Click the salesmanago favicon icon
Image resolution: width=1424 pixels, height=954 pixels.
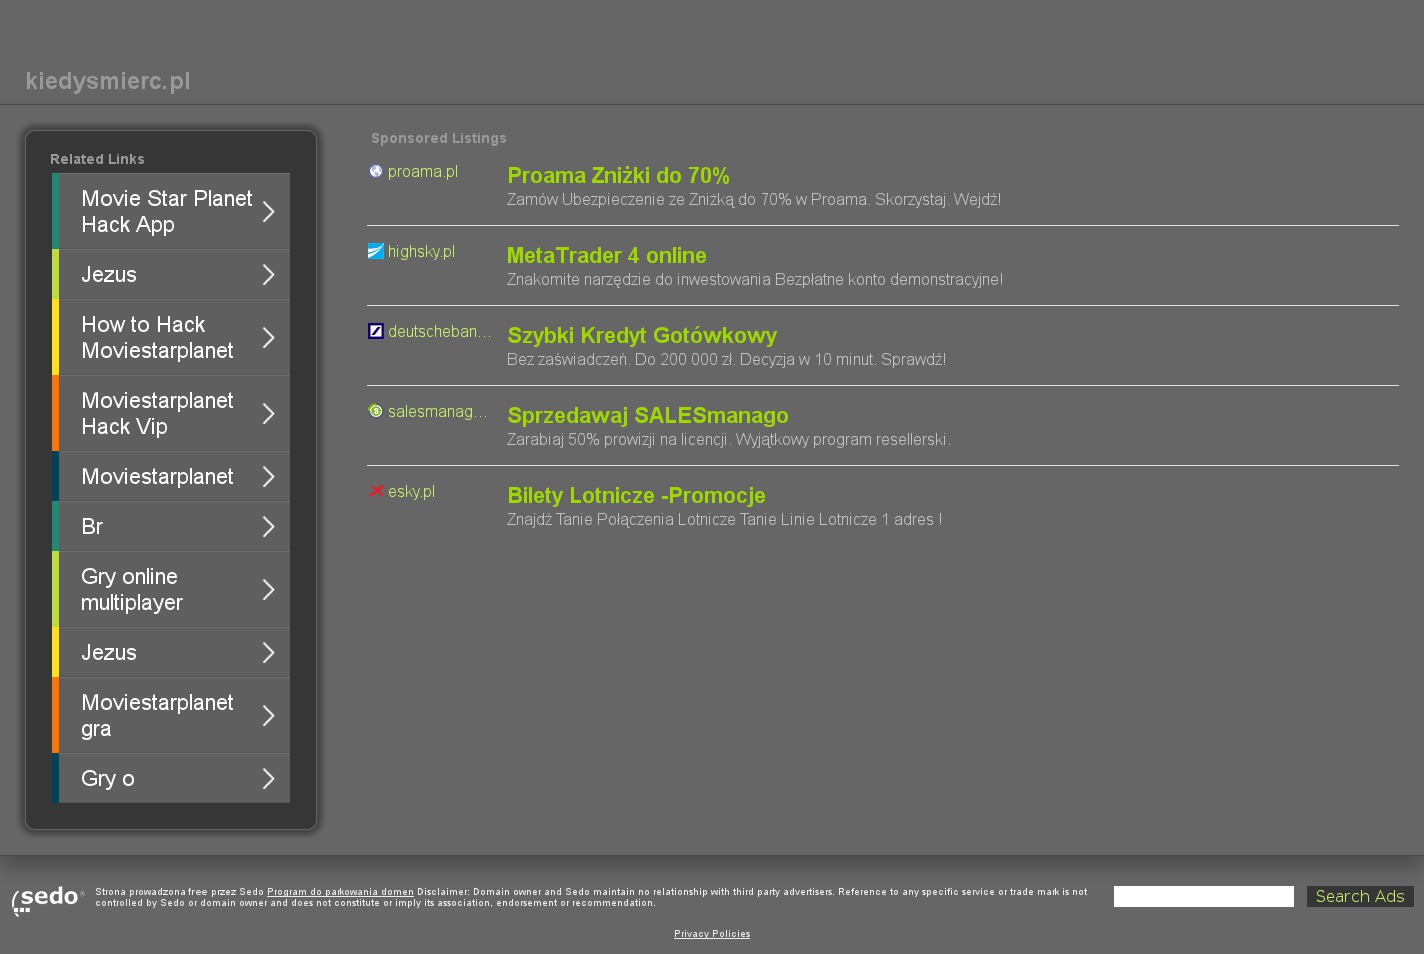click(x=376, y=411)
